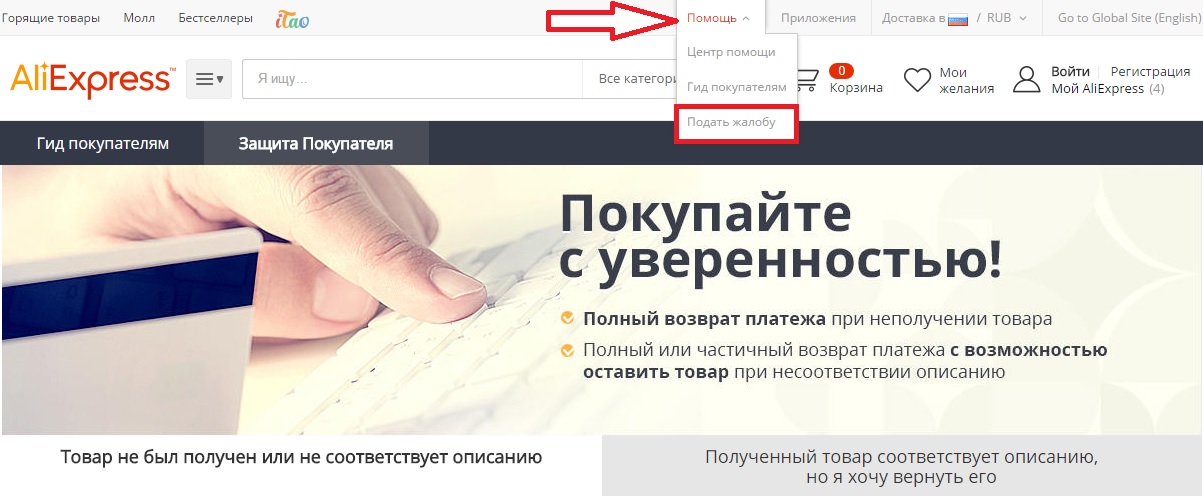The image size is (1203, 498).
Task: Click the Горящие товары link
Action: click(x=51, y=18)
